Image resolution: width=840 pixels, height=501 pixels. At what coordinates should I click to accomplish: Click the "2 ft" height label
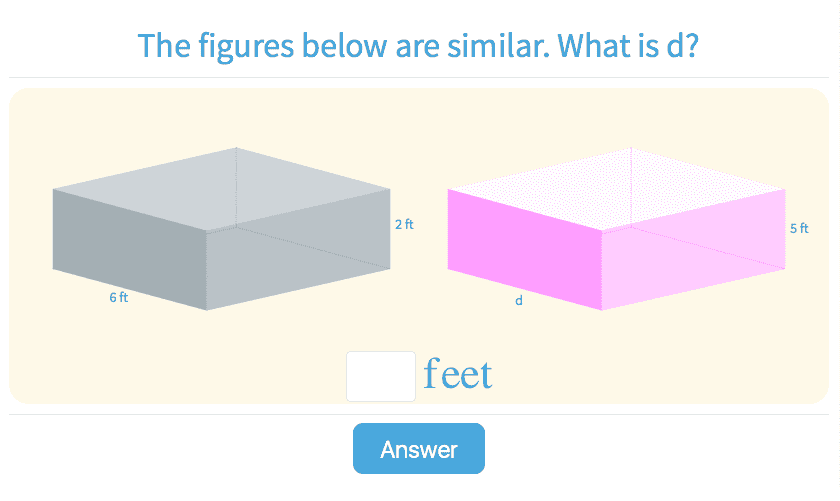(x=404, y=225)
